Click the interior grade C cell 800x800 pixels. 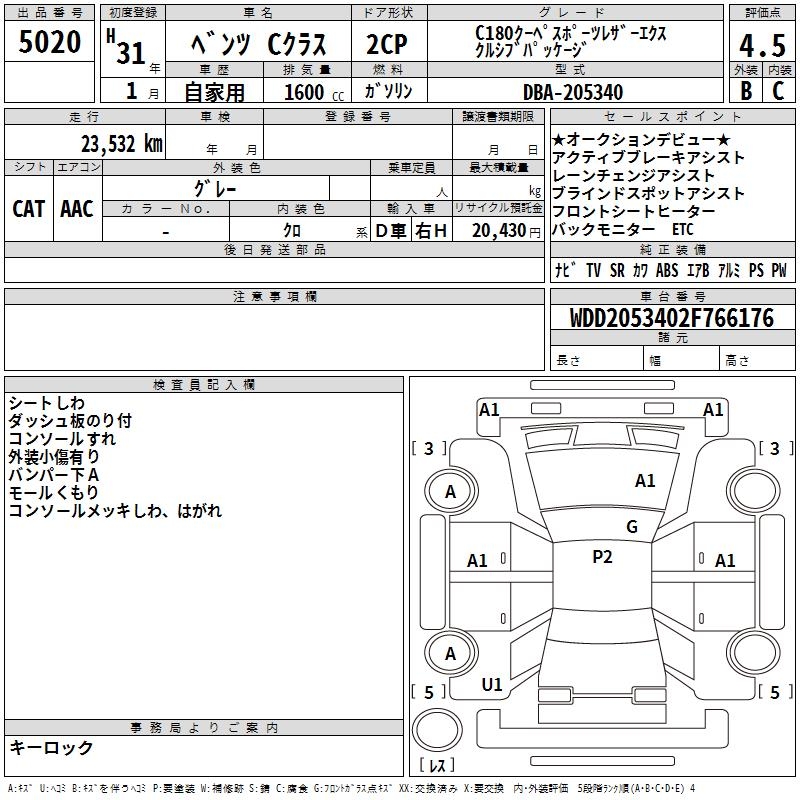point(777,91)
